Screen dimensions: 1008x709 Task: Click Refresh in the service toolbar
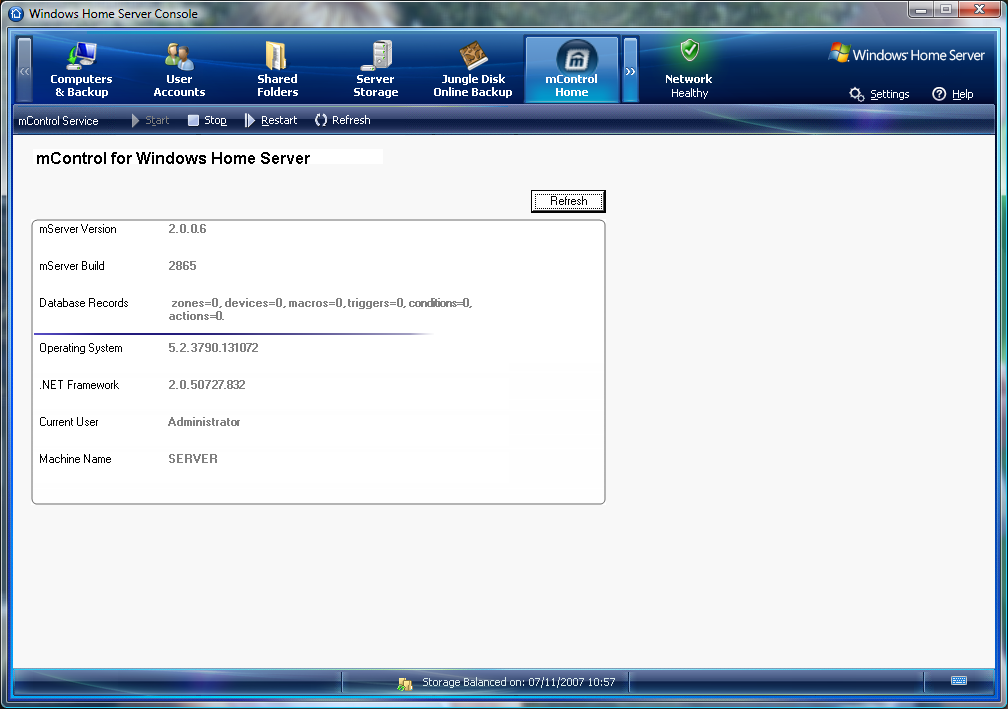(x=343, y=120)
